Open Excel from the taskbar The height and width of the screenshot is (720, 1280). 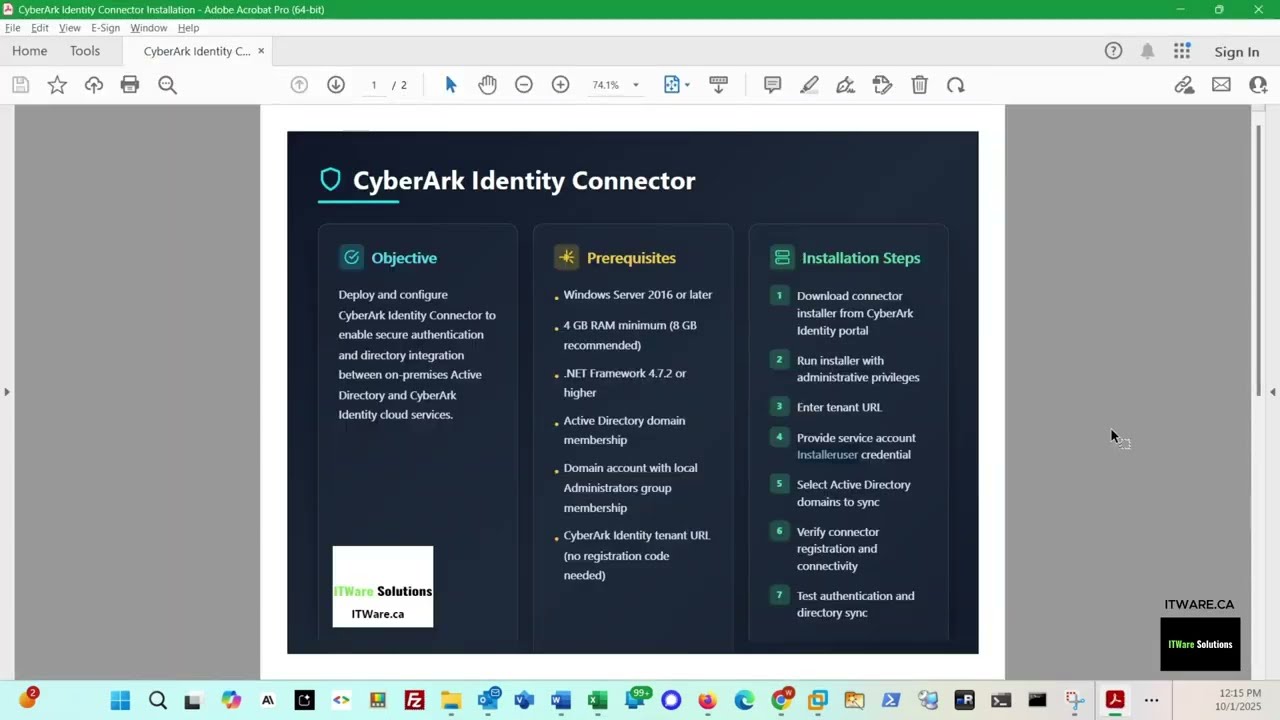[597, 700]
